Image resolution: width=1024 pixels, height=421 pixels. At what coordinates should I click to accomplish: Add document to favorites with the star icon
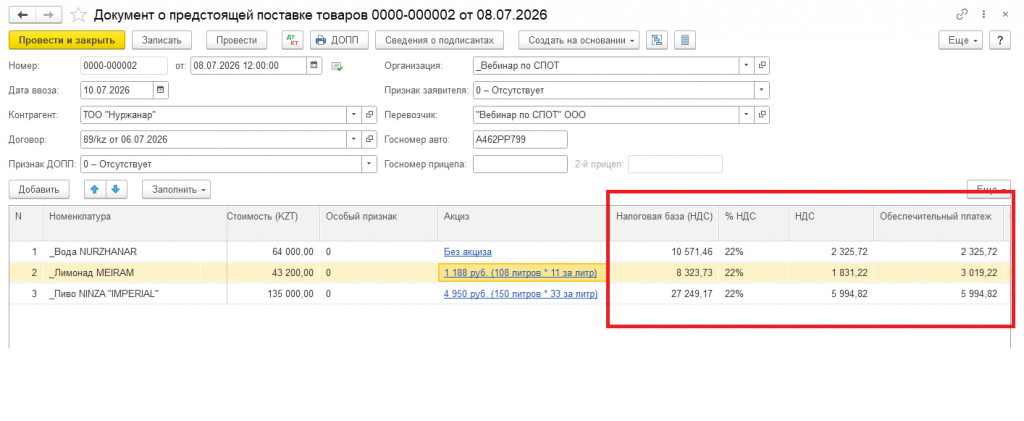(x=78, y=14)
